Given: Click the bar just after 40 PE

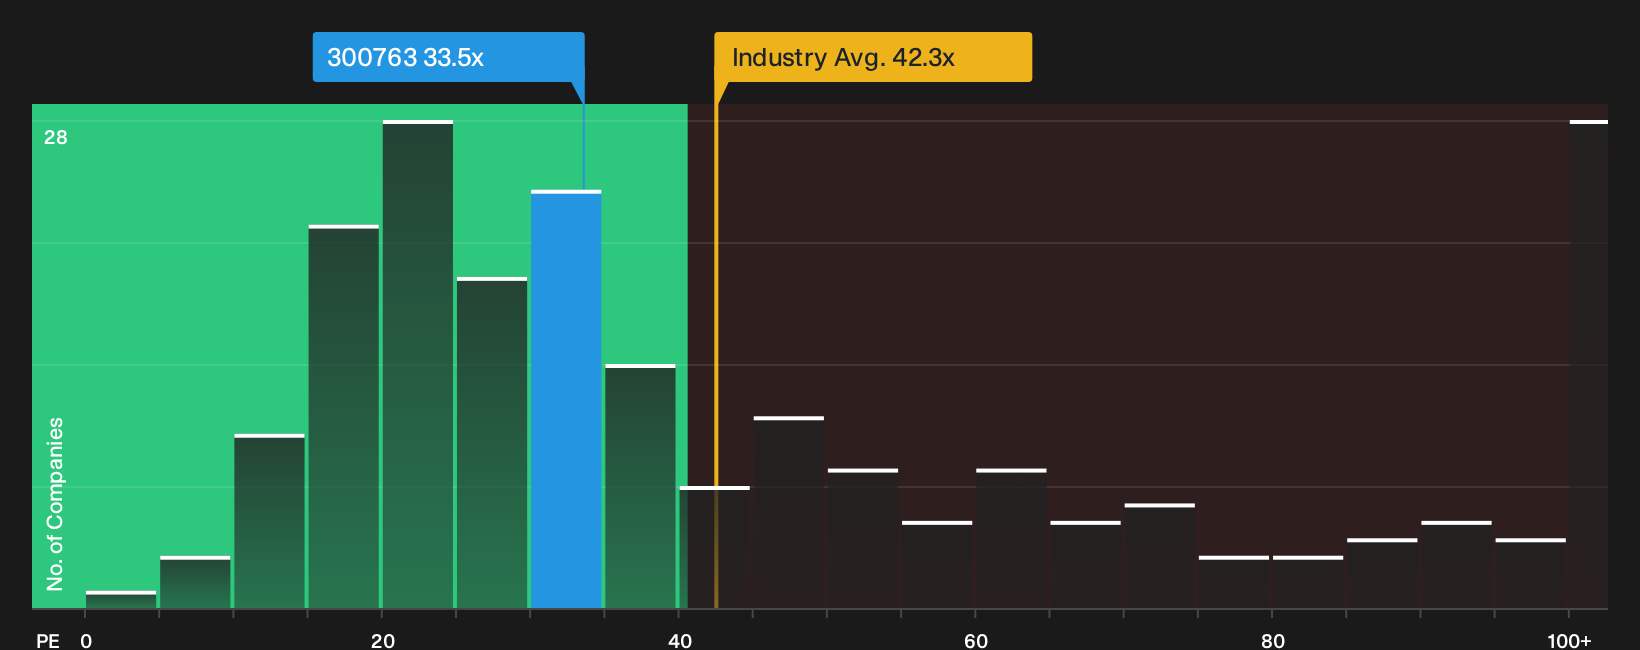Looking at the screenshot, I should coord(714,547).
